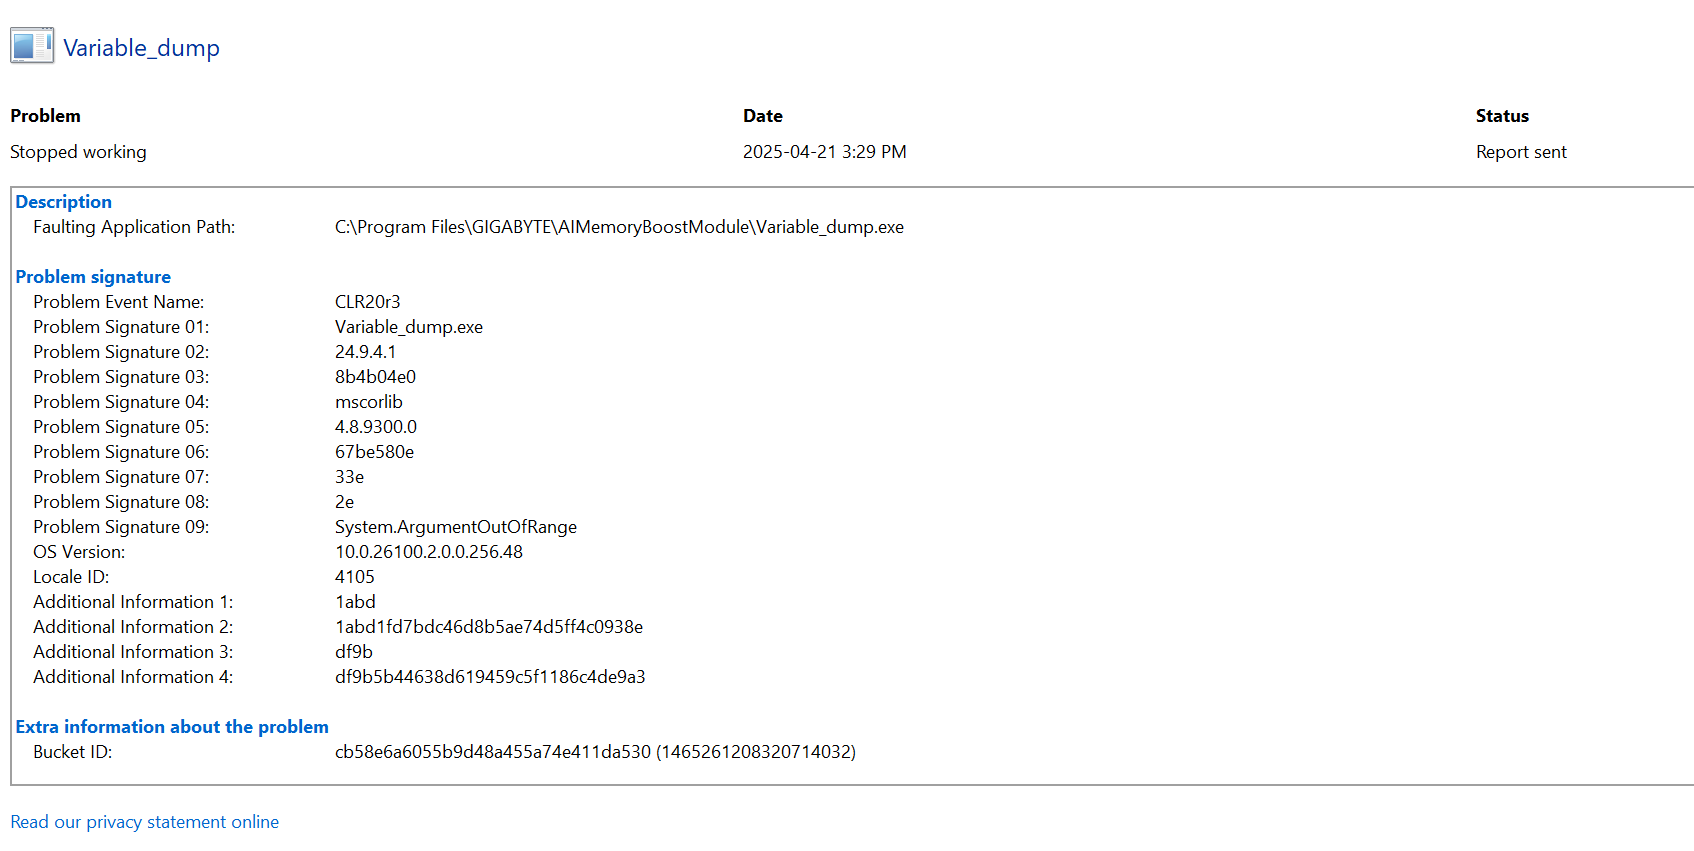Click the Problem column header

click(x=45, y=116)
